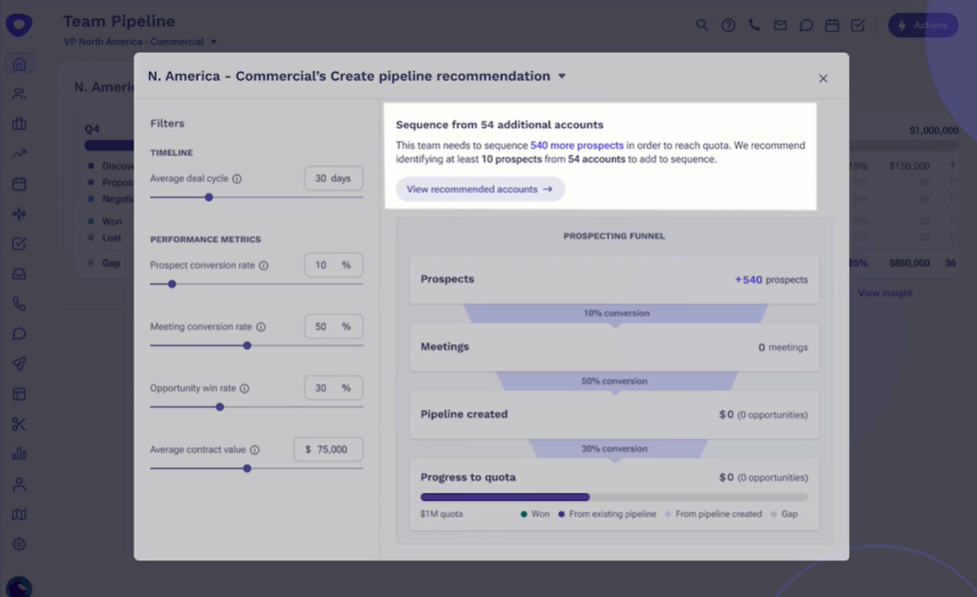Open the bar chart reports icon
This screenshot has width=977, height=597.
(x=19, y=454)
